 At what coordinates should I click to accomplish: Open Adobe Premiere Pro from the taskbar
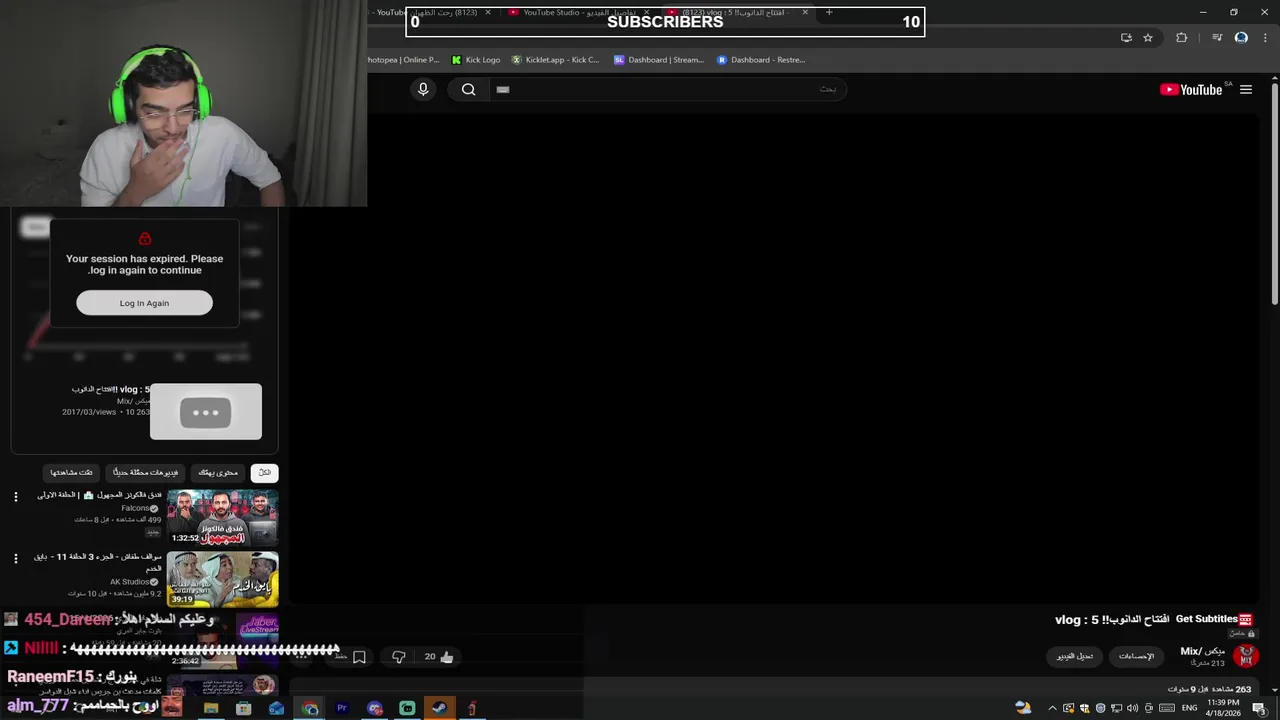342,708
